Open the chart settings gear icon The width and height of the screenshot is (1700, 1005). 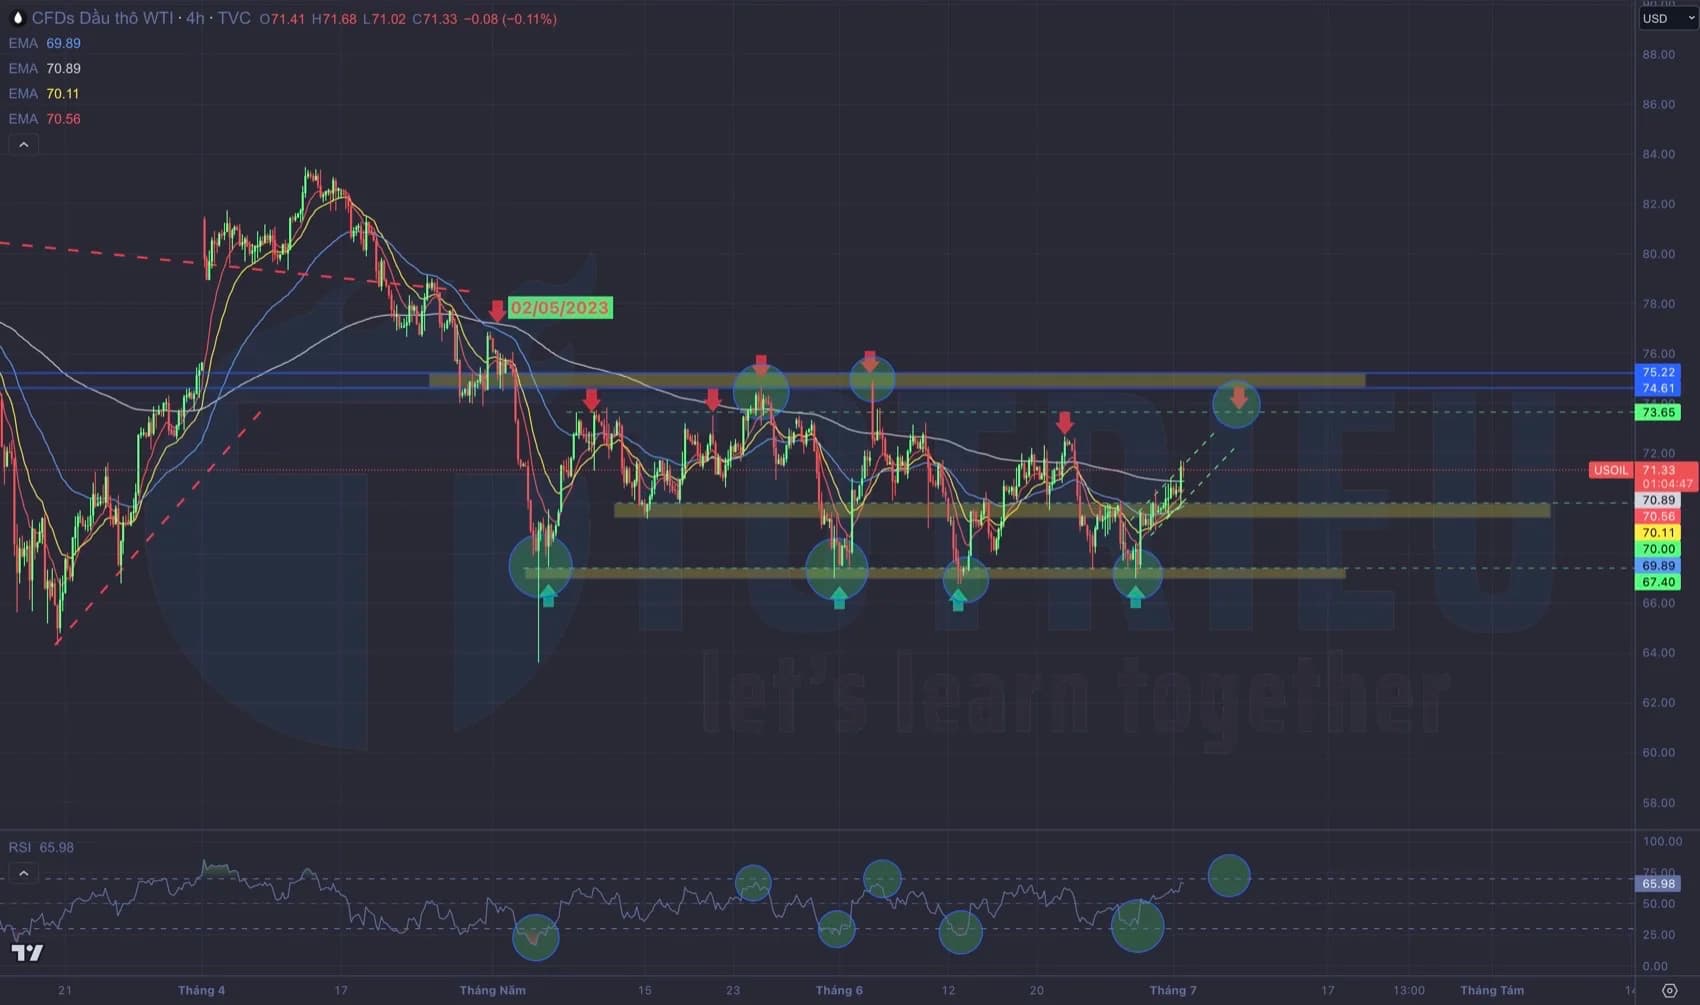(1669, 990)
